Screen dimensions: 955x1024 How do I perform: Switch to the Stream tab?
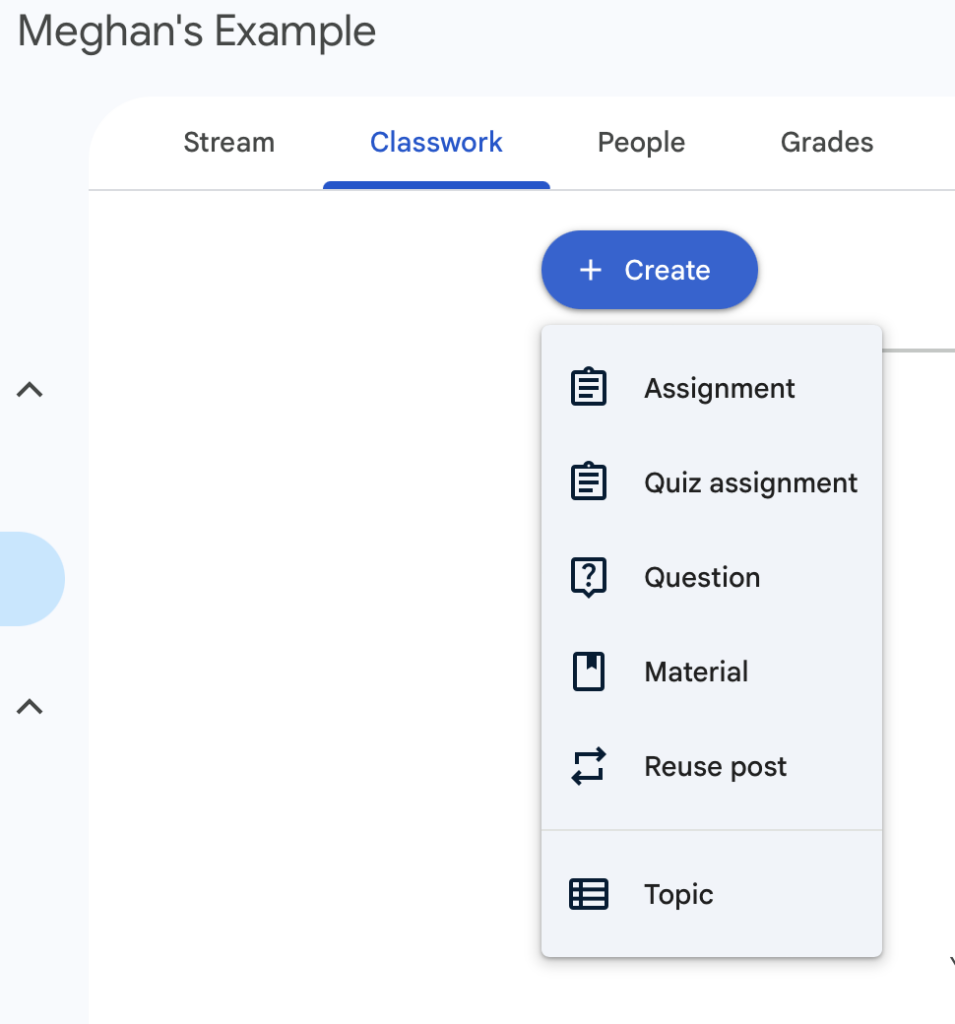(229, 143)
